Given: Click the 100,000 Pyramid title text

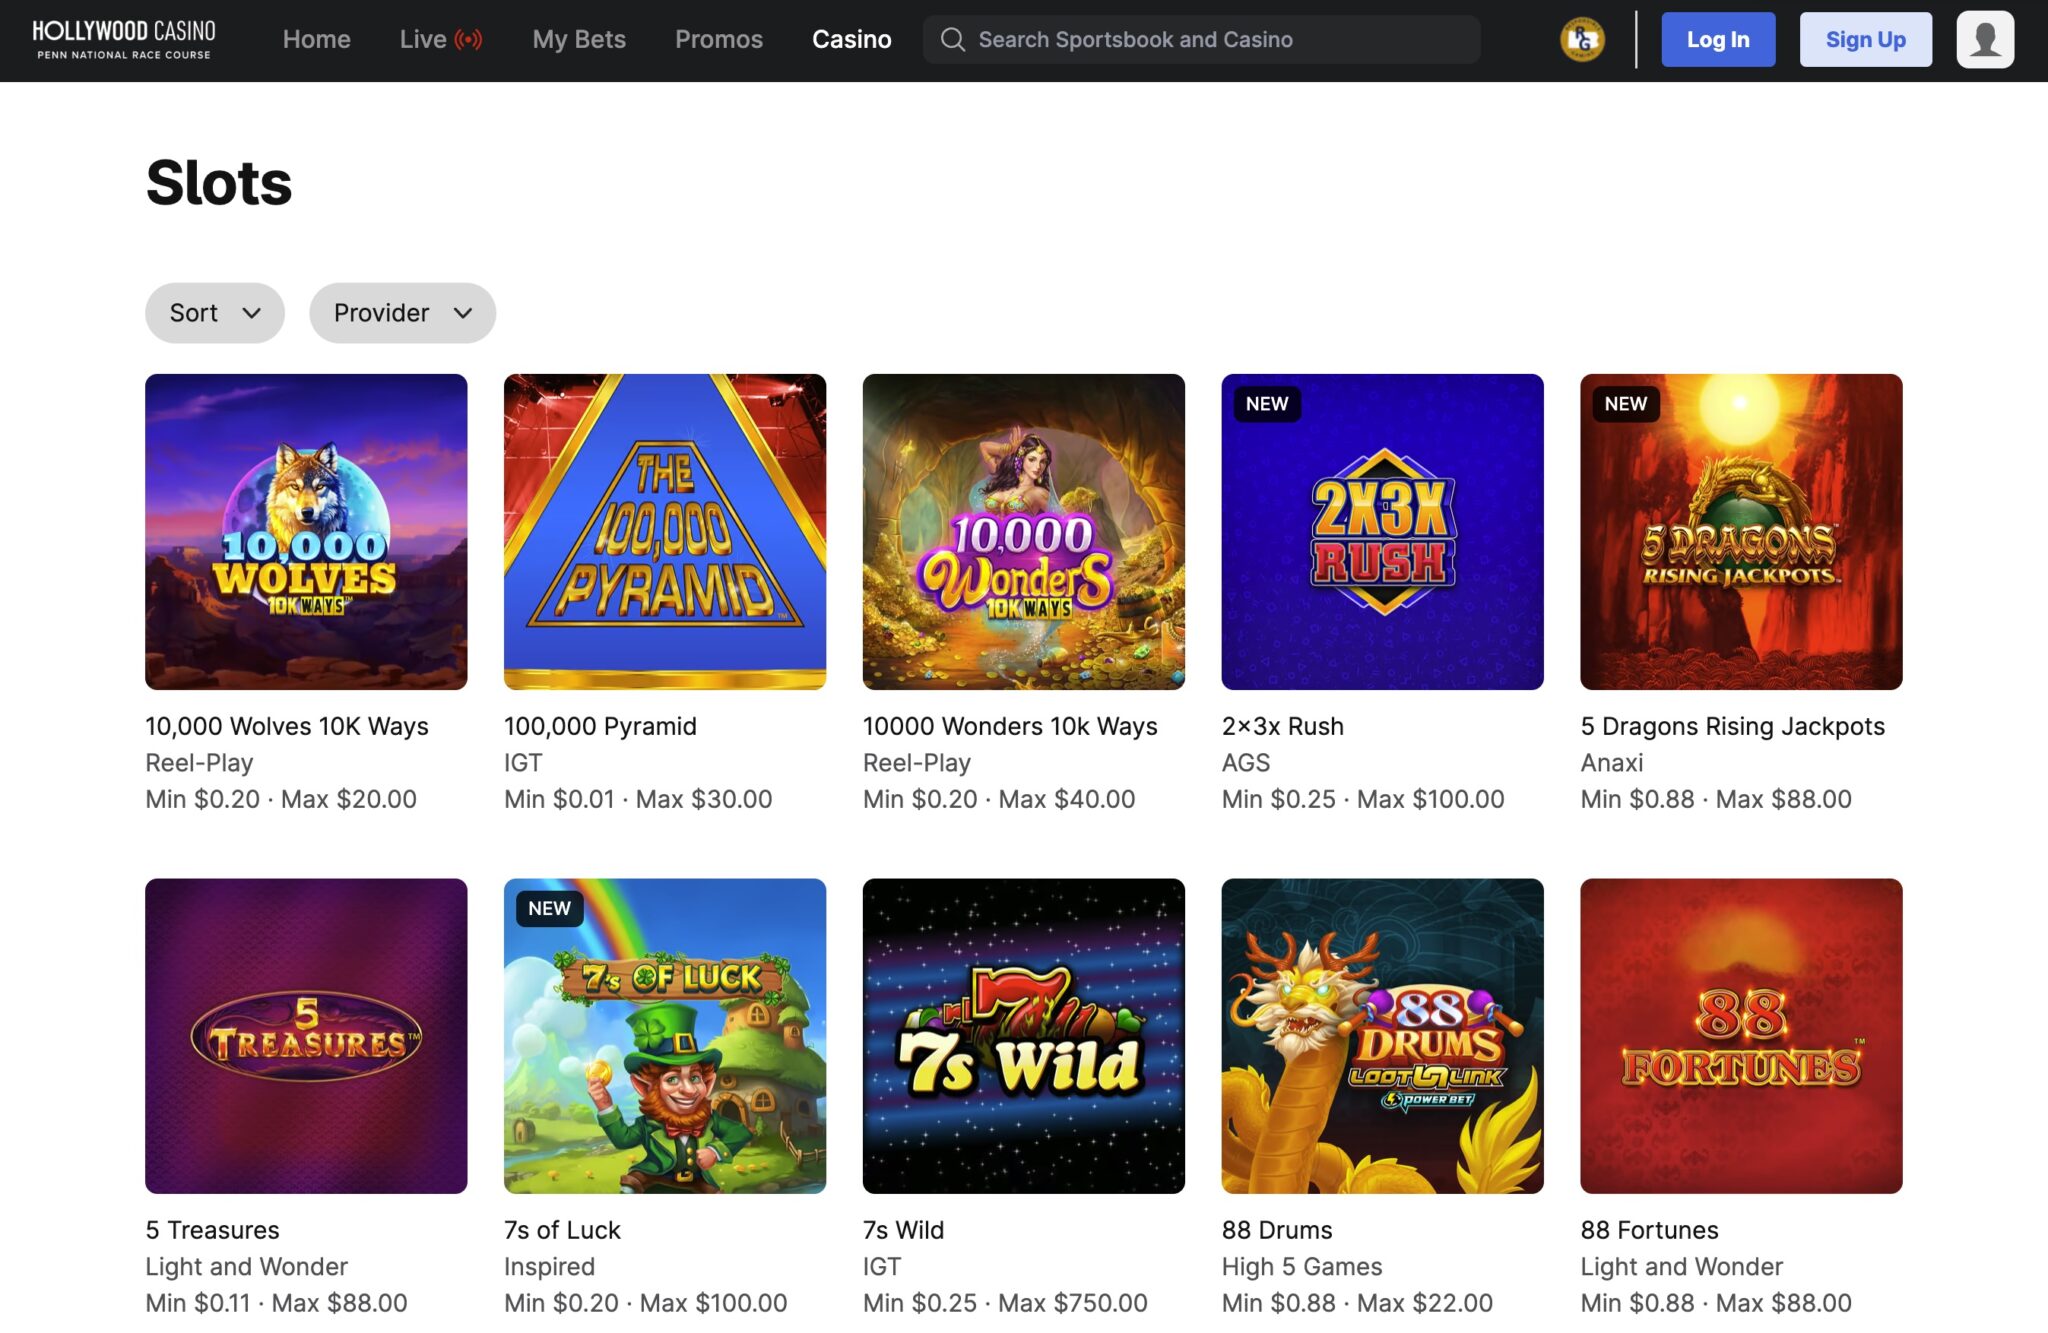Looking at the screenshot, I should 600,726.
